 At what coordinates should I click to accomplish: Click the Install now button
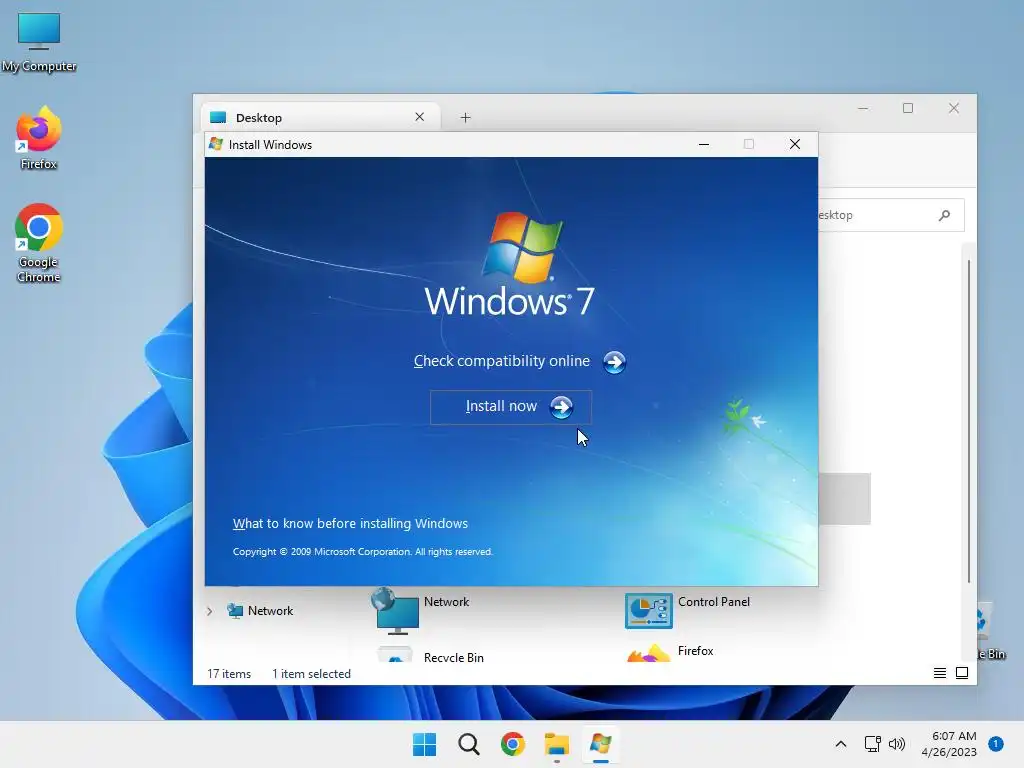pos(511,407)
